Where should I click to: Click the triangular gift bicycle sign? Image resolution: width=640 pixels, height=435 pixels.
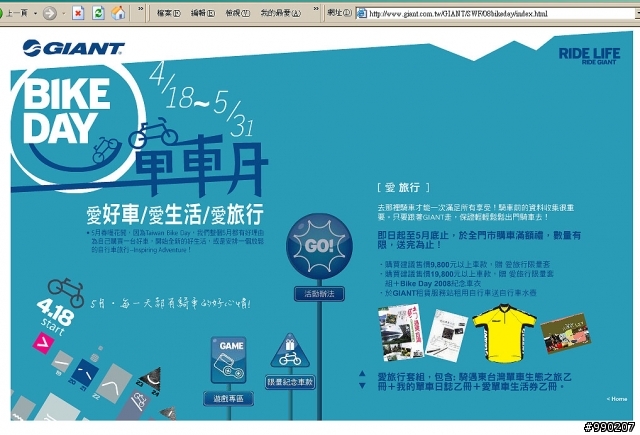pos(290,351)
